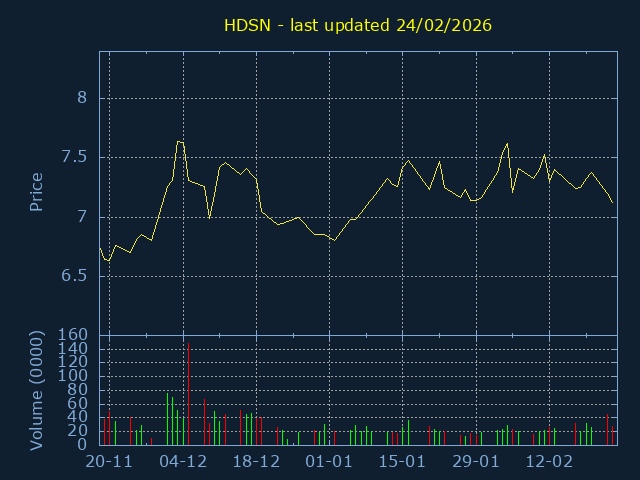Select the 12-02 date label
This screenshot has width=640, height=480.
(549, 462)
